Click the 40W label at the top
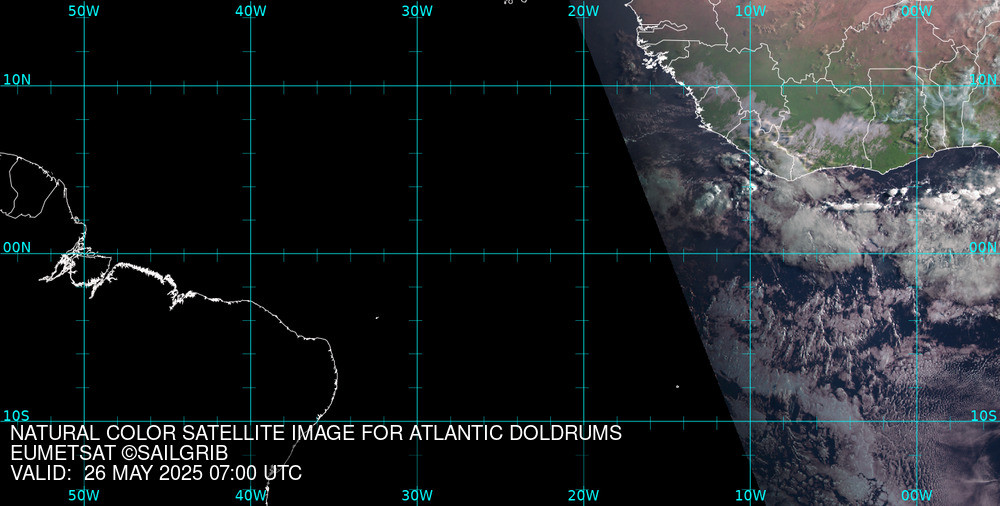Viewport: 1000px width, 506px height. click(x=251, y=11)
